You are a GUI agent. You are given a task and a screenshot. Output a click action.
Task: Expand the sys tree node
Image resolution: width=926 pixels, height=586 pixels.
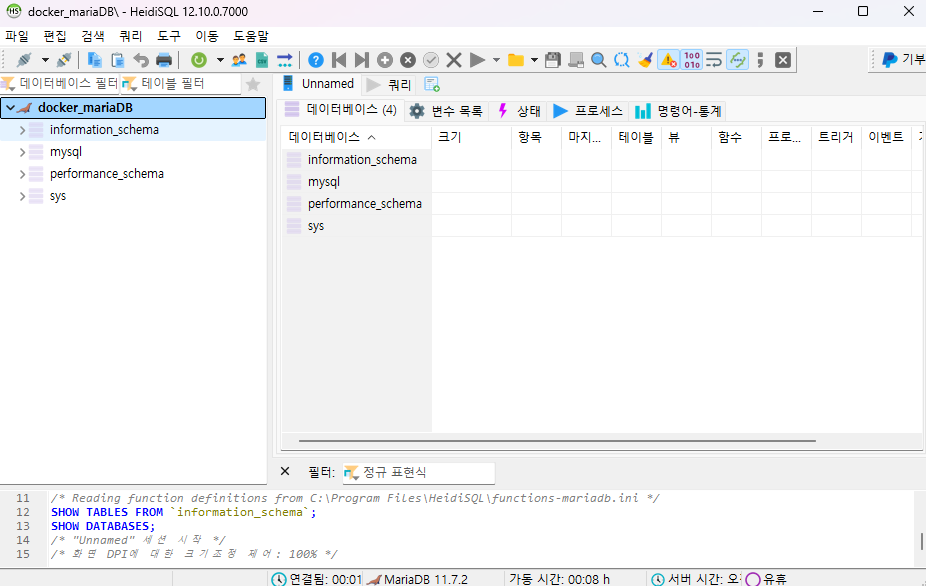[22, 196]
